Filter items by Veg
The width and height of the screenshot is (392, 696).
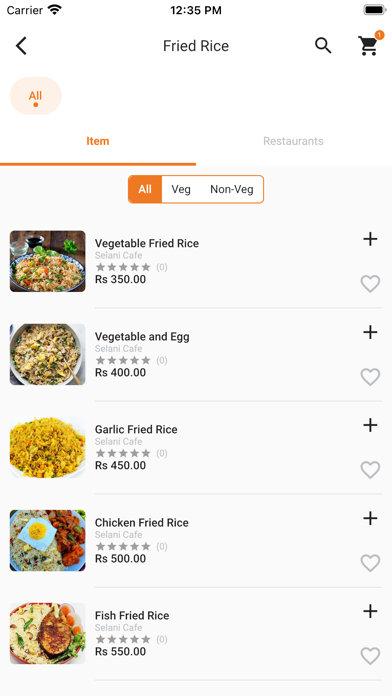[x=181, y=190]
